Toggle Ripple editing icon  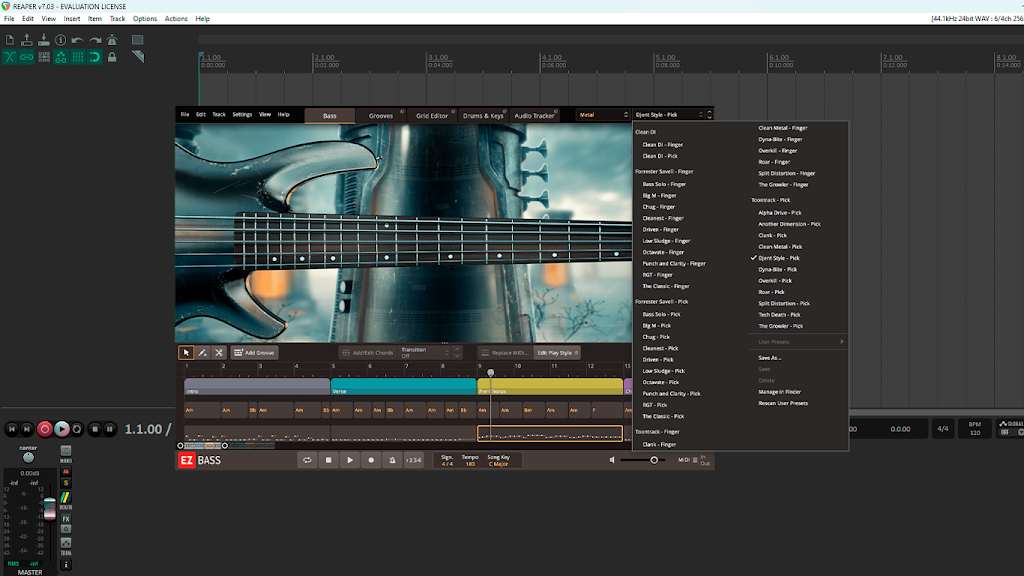pos(44,57)
